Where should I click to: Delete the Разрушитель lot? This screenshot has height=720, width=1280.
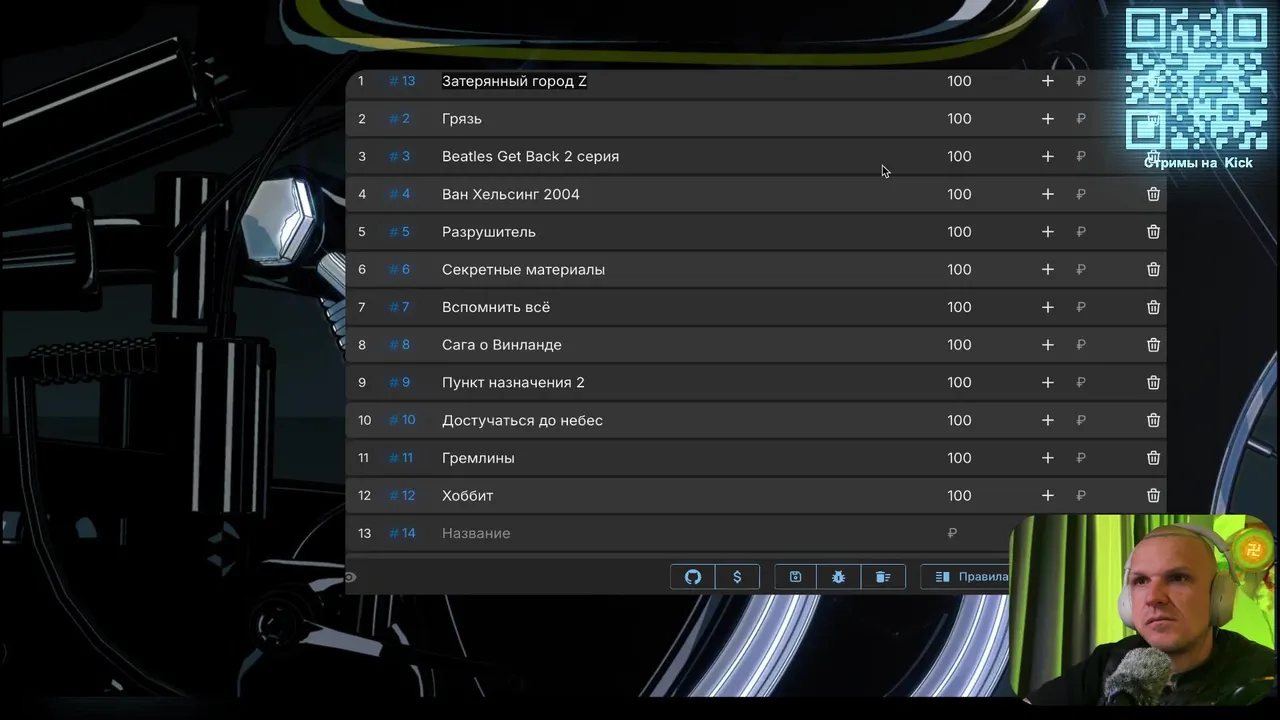point(1153,232)
